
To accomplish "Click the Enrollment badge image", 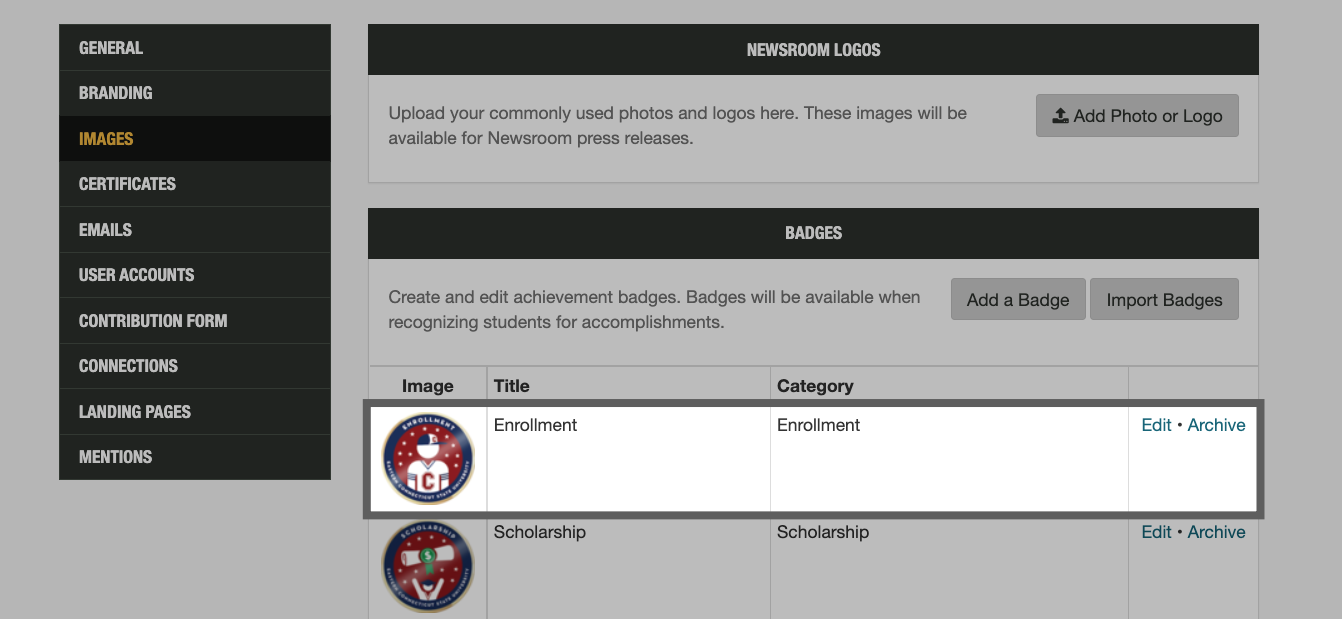I will pos(427,458).
